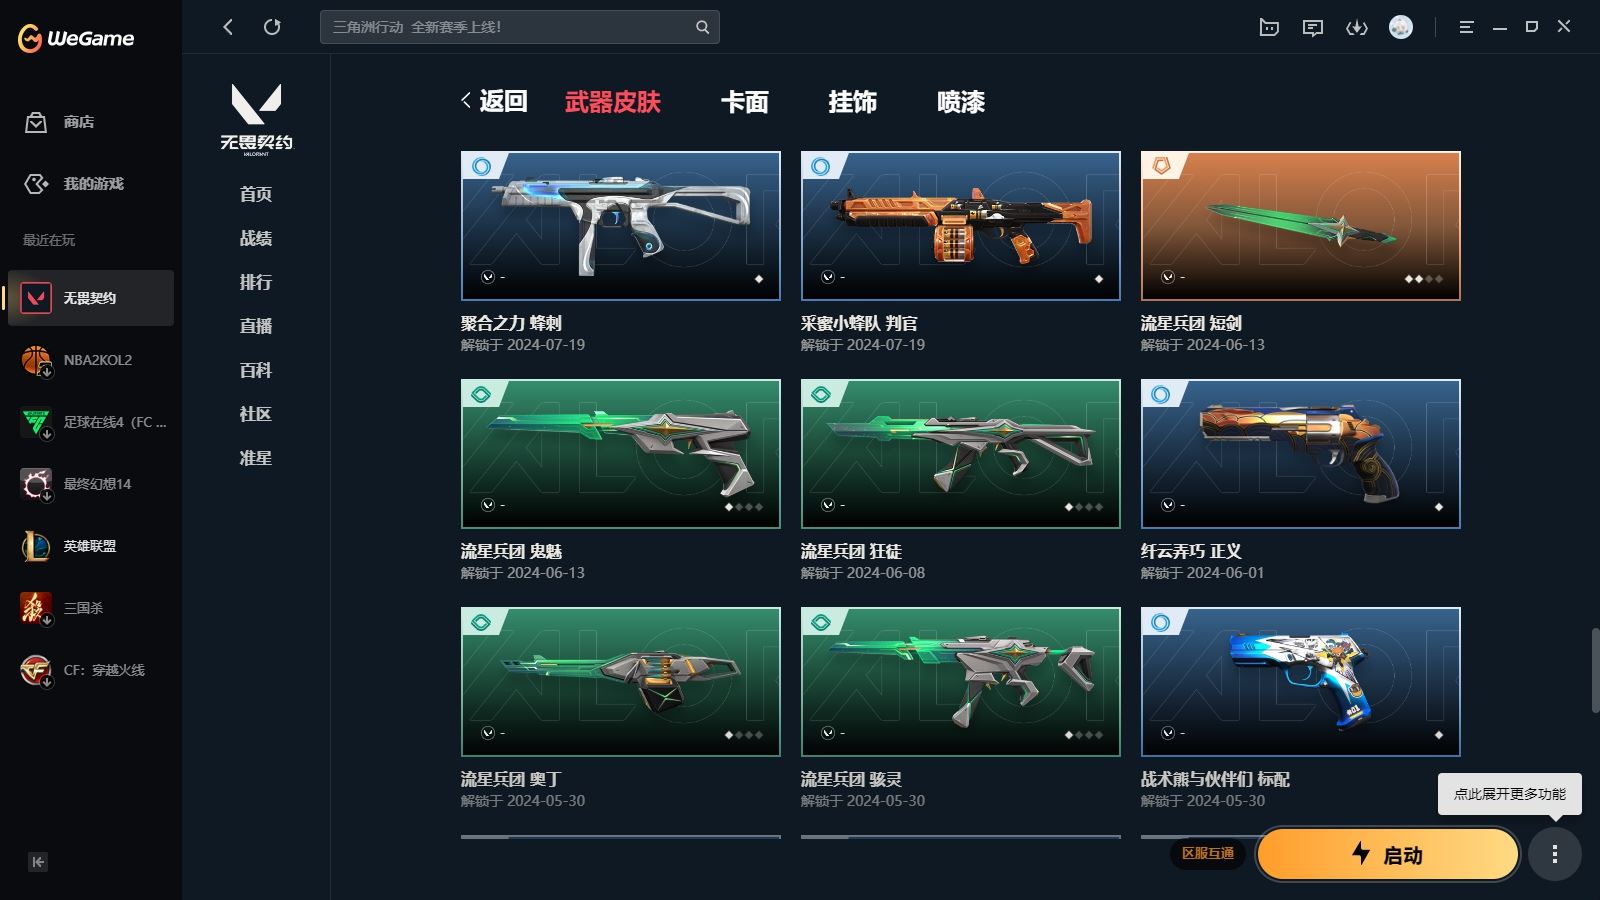Switch to the 喷漆 tab
Screen dimensions: 1600x900
coord(961,102)
